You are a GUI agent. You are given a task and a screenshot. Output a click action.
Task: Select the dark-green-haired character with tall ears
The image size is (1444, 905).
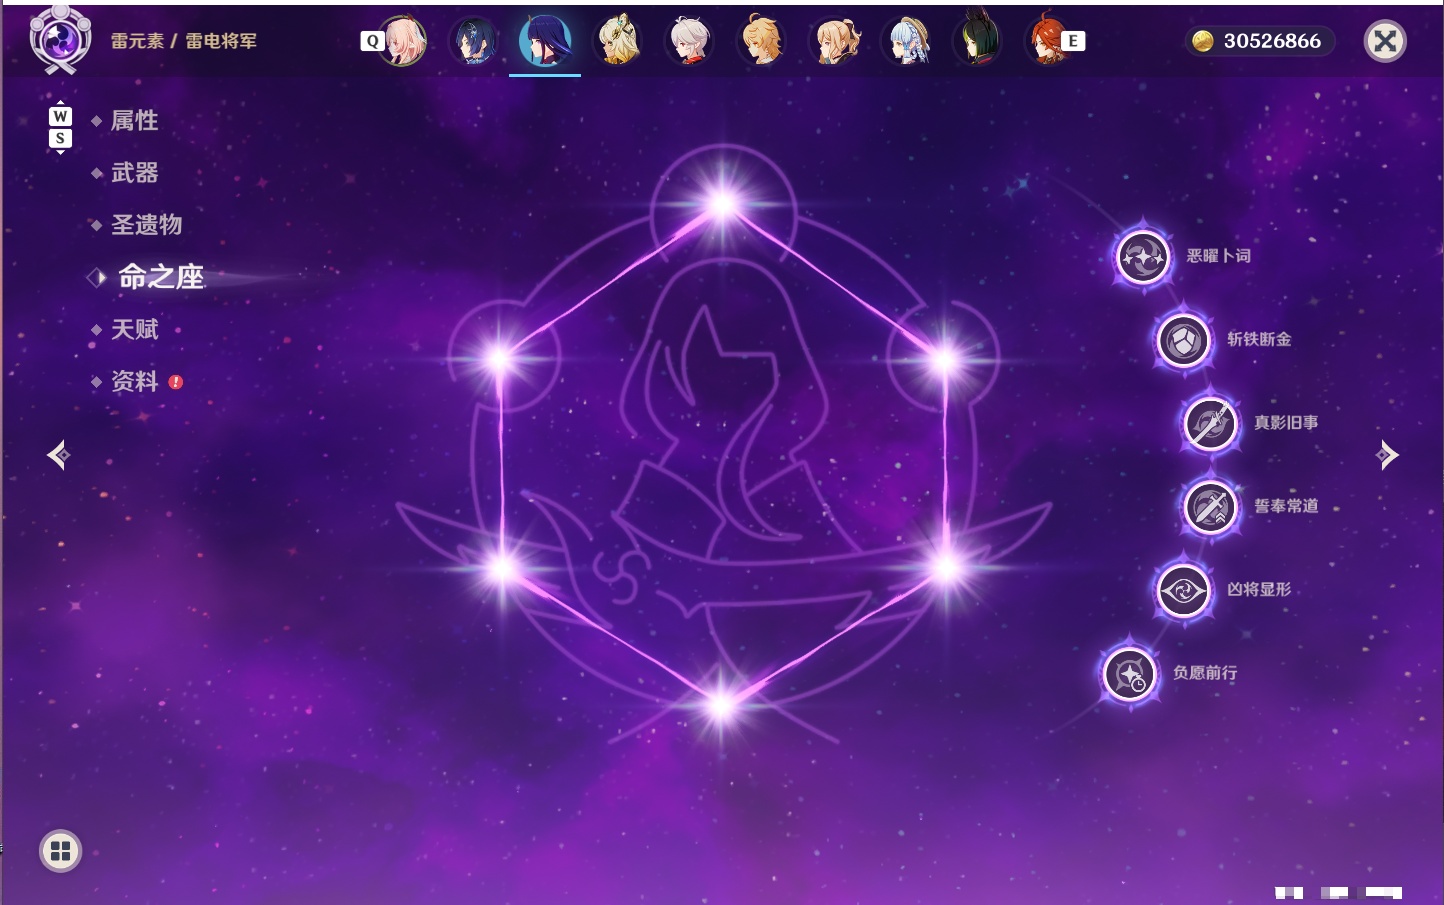(978, 41)
